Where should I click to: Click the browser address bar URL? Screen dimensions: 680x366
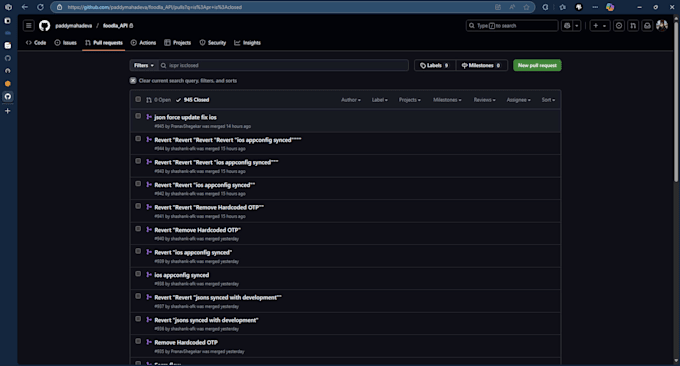click(x=154, y=7)
